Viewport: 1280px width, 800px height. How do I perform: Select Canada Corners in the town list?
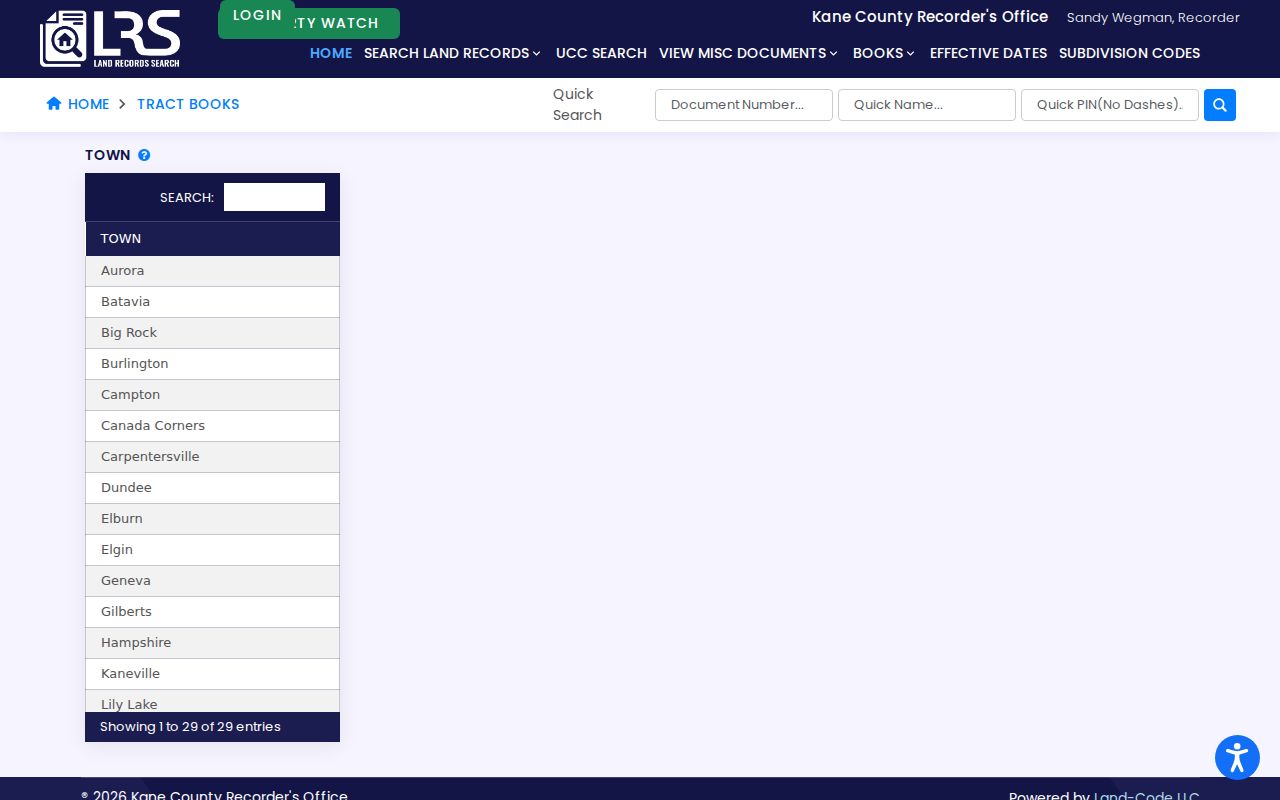click(x=212, y=426)
